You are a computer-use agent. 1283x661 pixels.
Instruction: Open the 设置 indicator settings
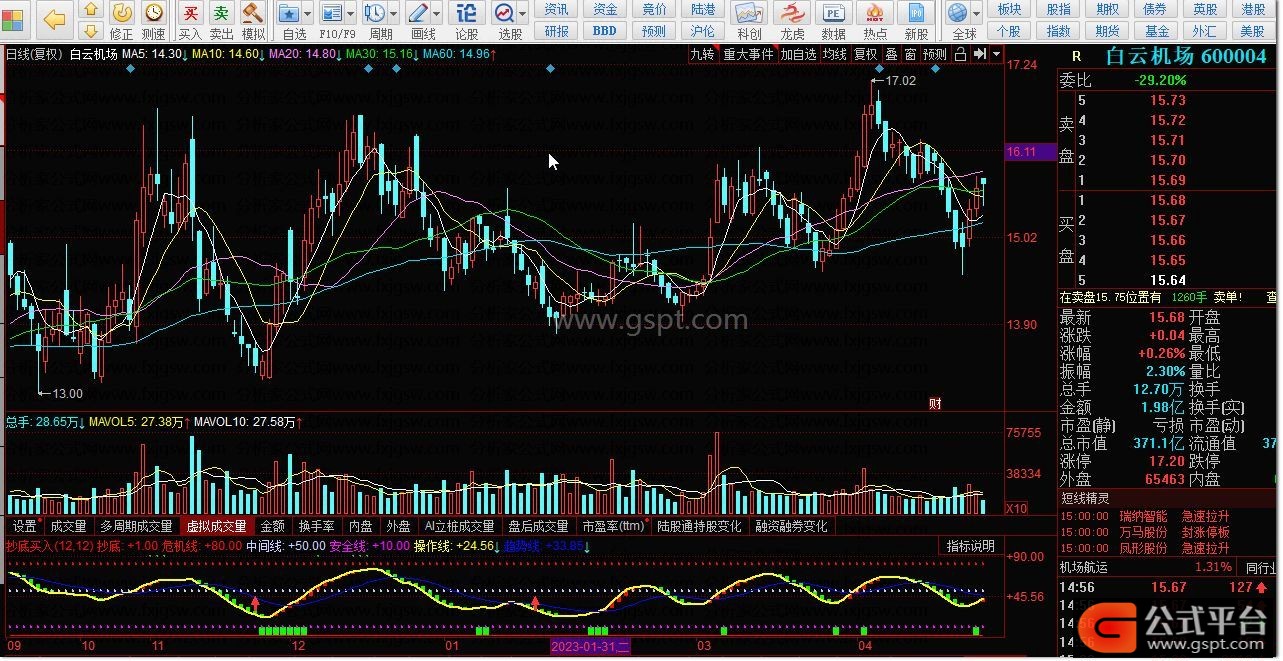click(24, 526)
